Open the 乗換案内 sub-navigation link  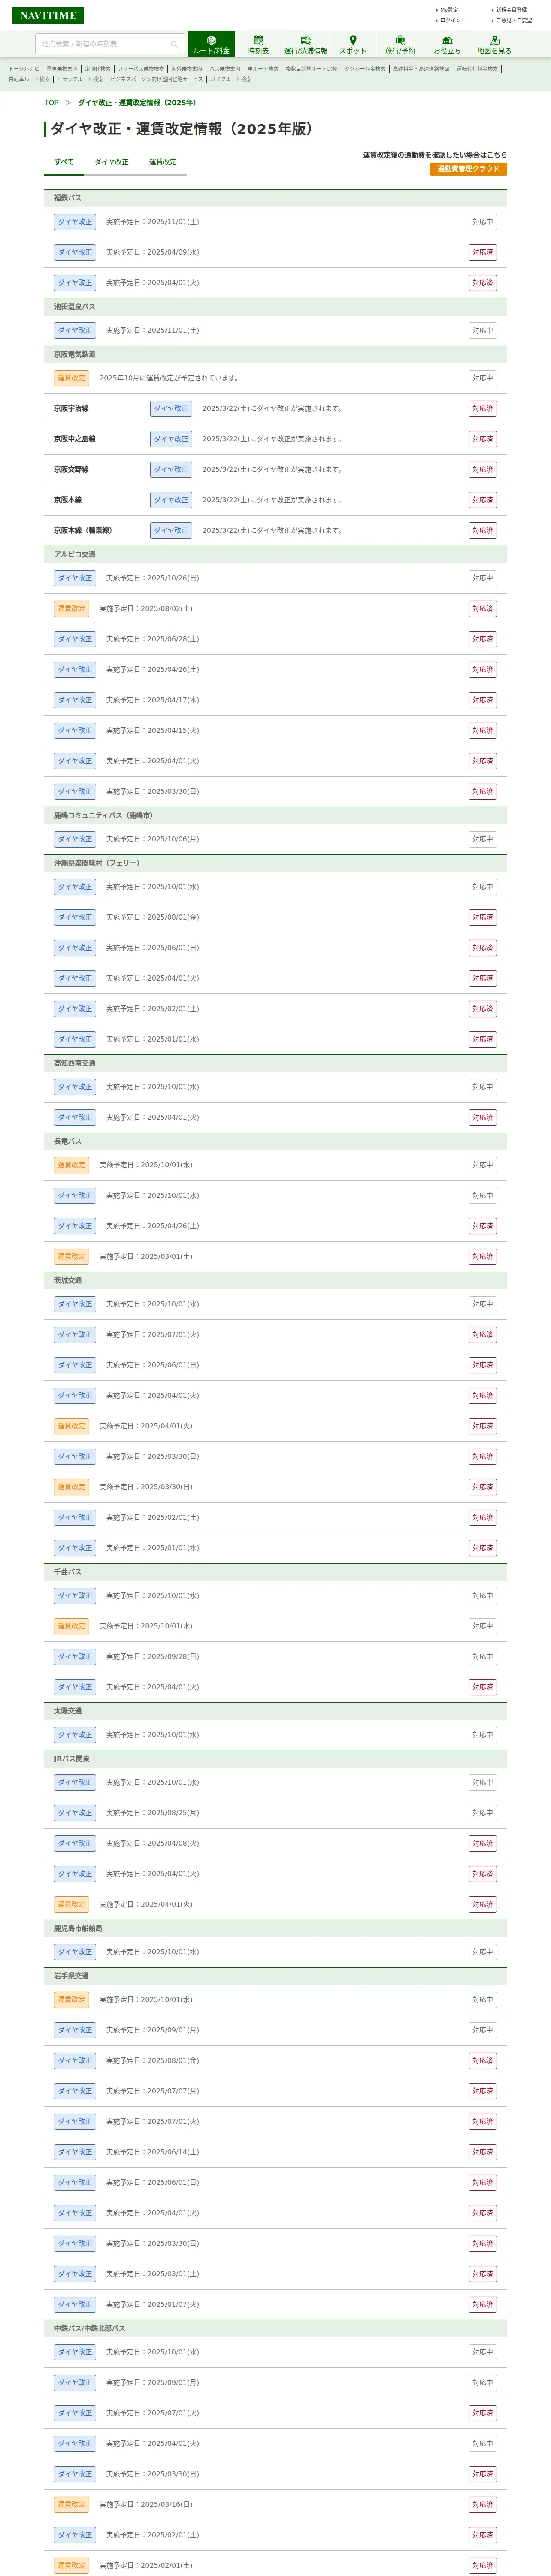coord(61,69)
